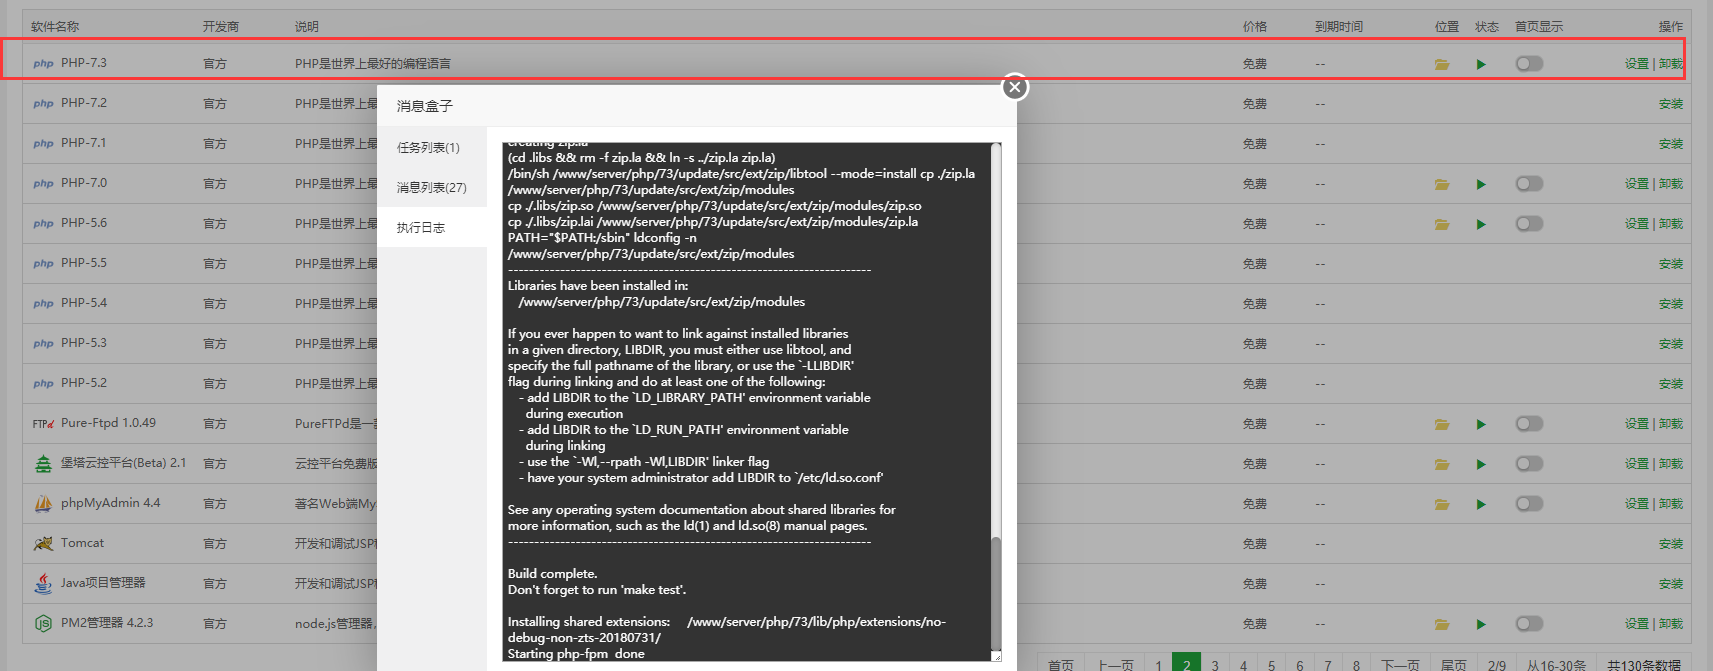Switch to the 消息列表(27) tab

[x=431, y=187]
